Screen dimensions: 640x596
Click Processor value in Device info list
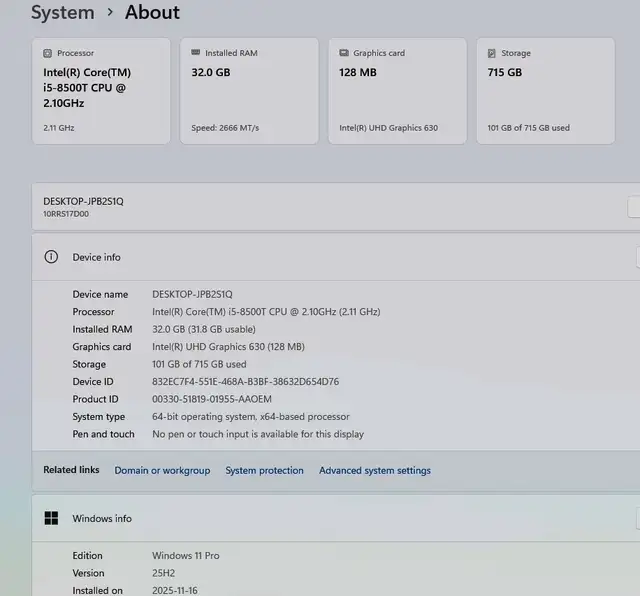pos(266,312)
